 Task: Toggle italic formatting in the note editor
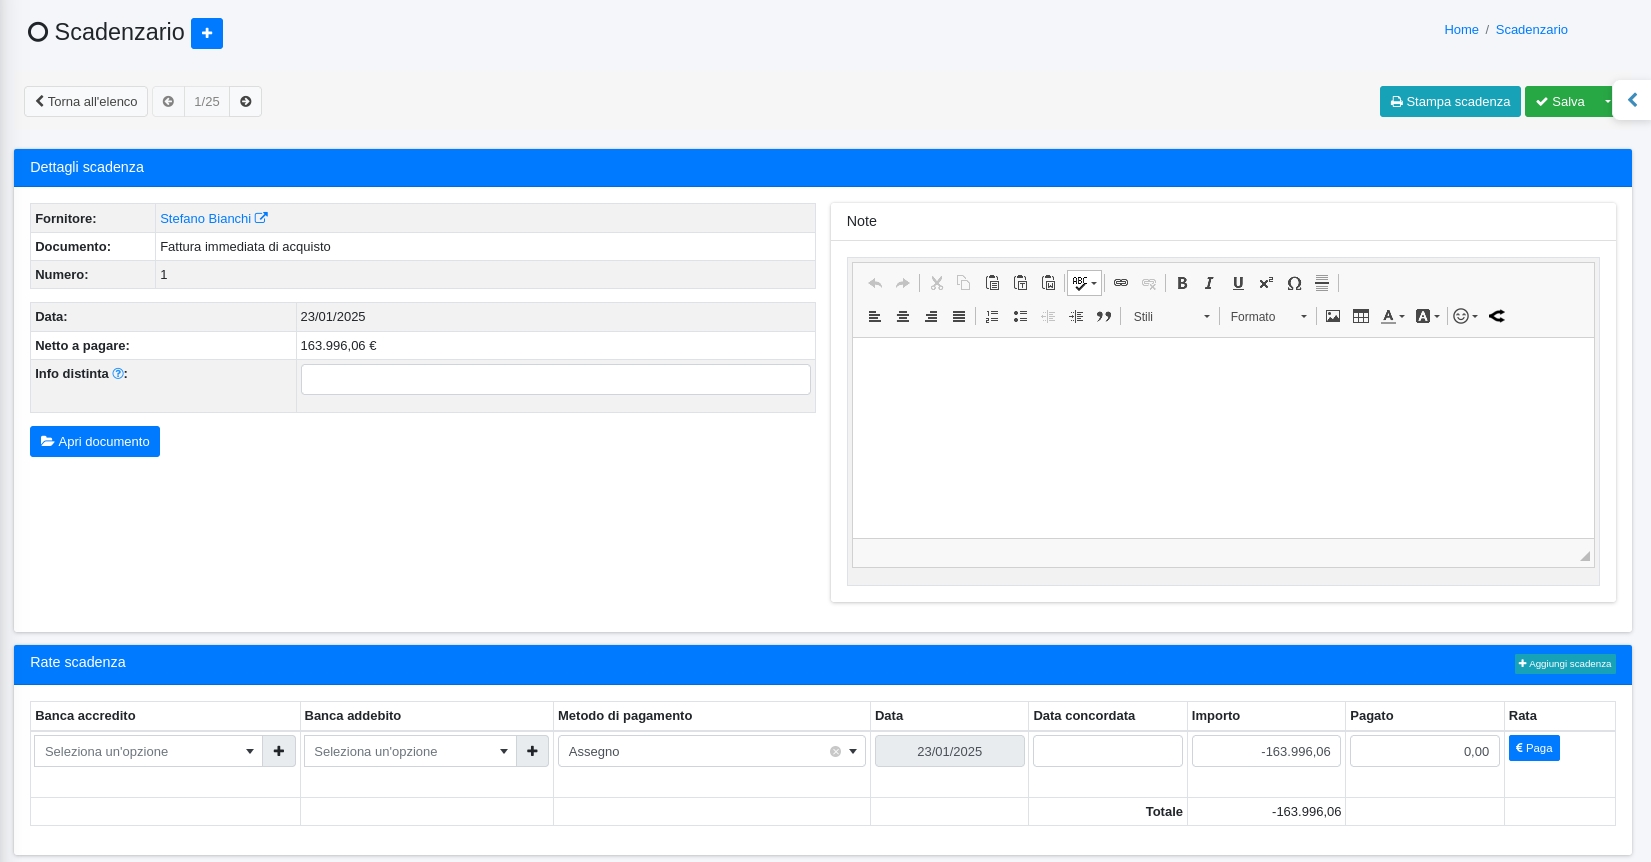(x=1209, y=283)
